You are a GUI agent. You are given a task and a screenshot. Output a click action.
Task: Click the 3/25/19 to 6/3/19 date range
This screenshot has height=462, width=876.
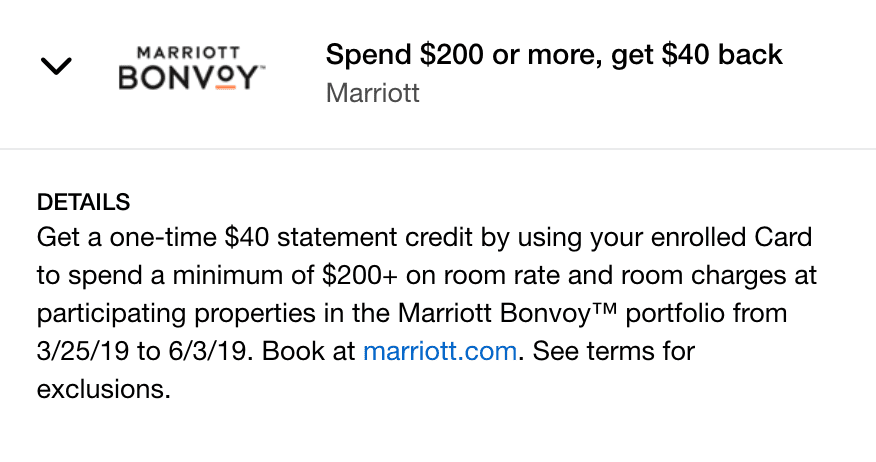click(x=141, y=351)
